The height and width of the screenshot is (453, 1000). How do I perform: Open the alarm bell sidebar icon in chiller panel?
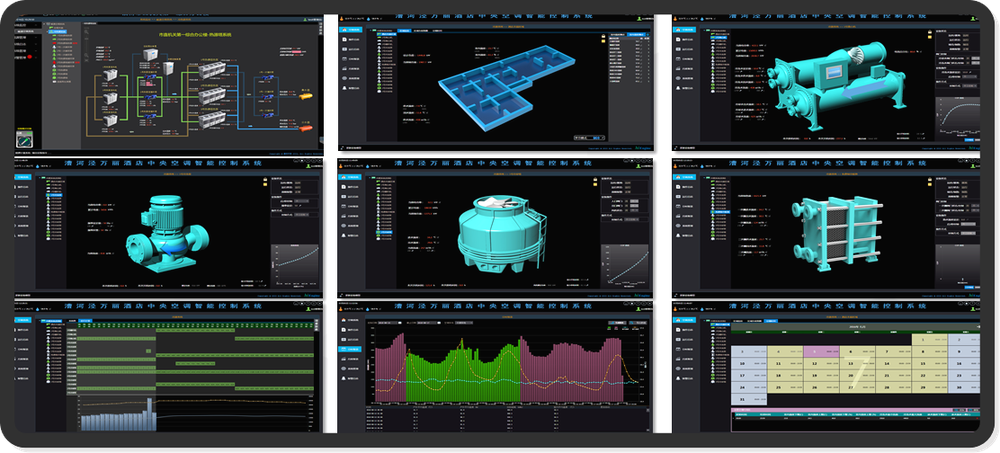678,88
